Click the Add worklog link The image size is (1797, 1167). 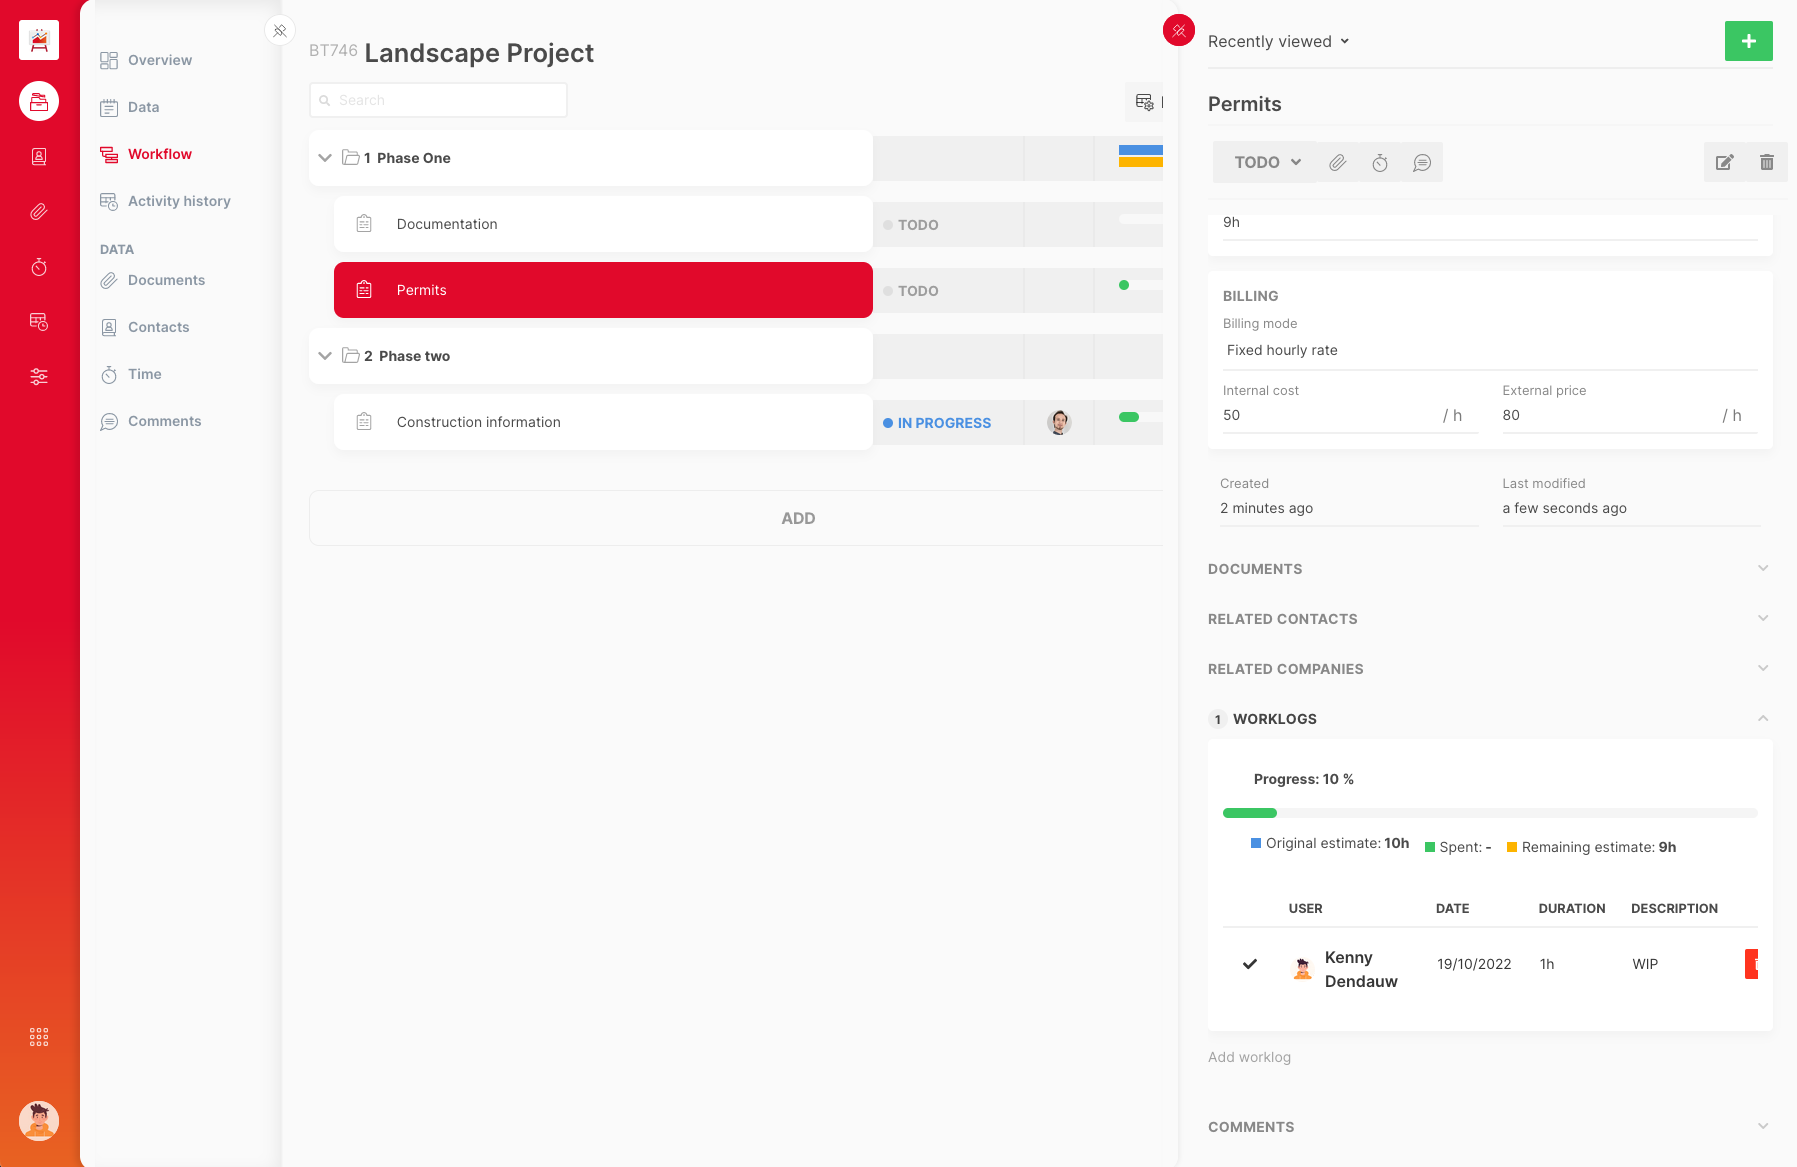coord(1249,1057)
